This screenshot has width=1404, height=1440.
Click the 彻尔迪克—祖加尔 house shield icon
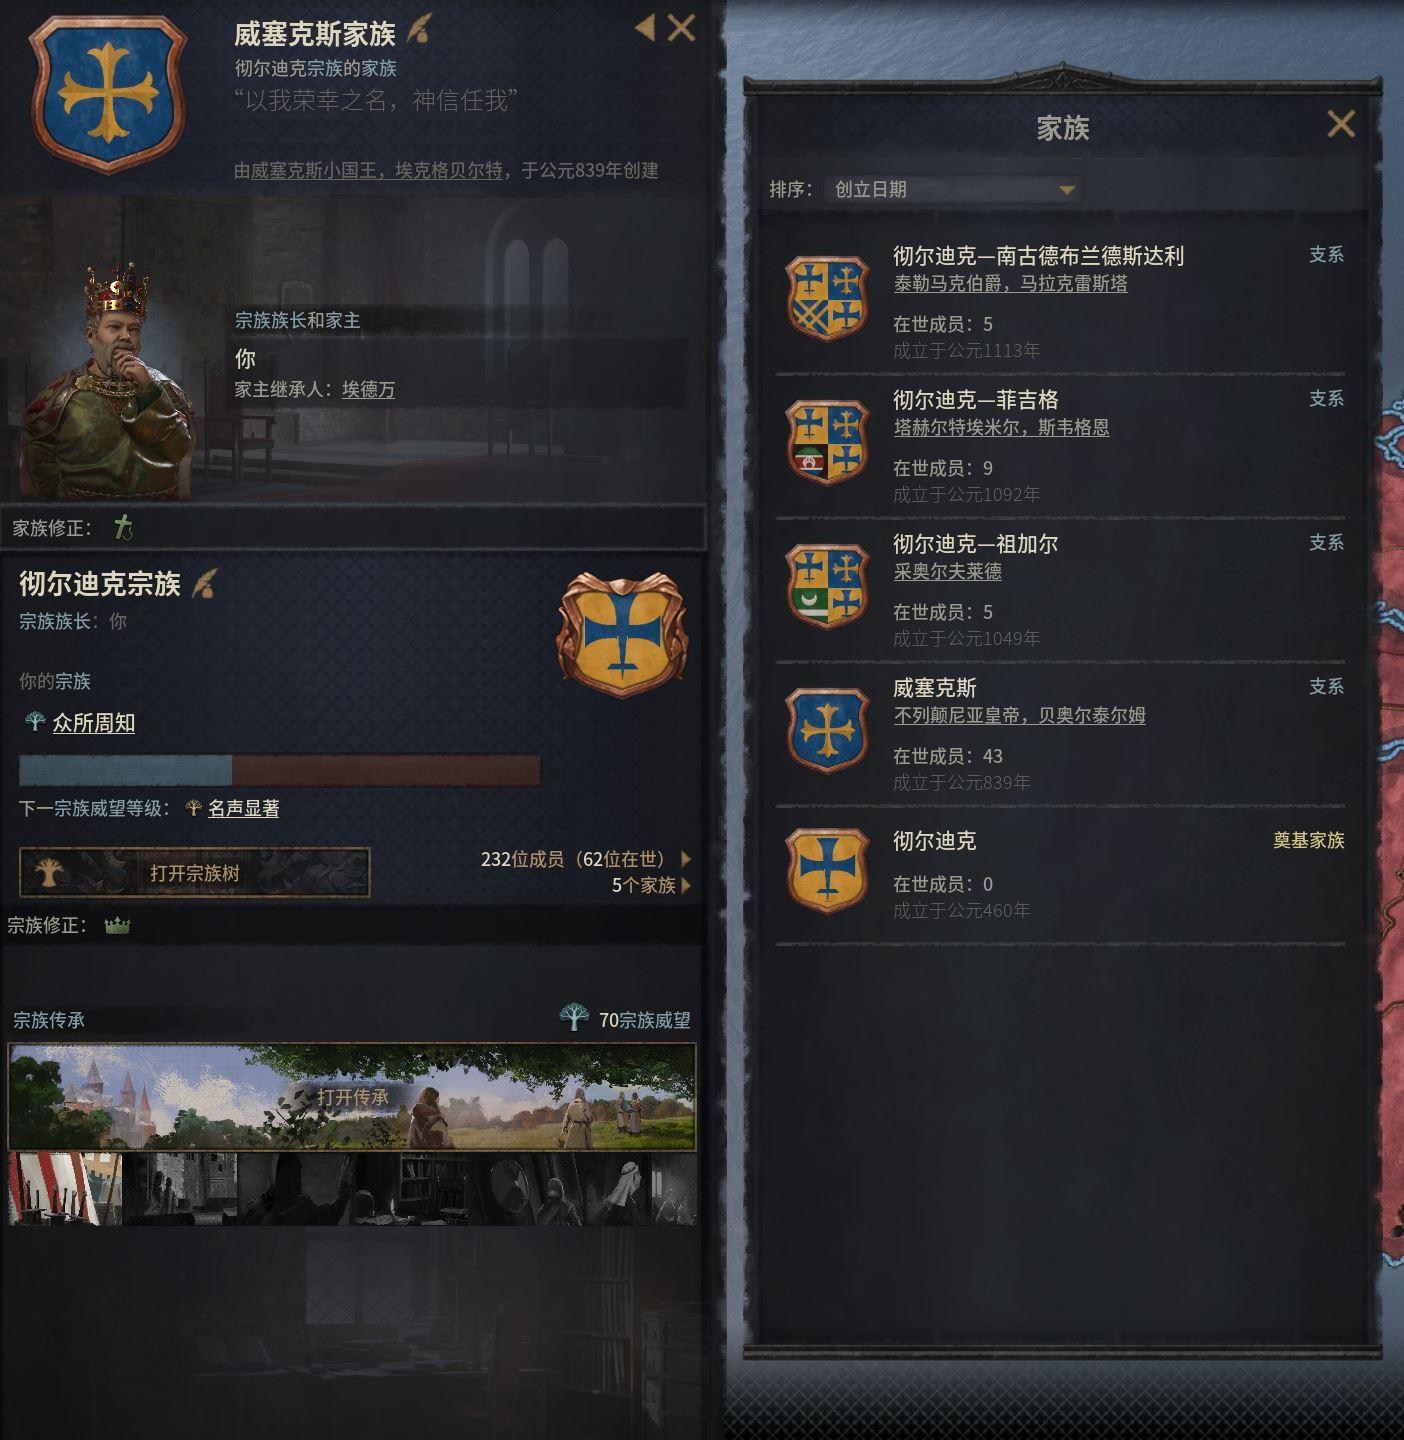pos(827,586)
